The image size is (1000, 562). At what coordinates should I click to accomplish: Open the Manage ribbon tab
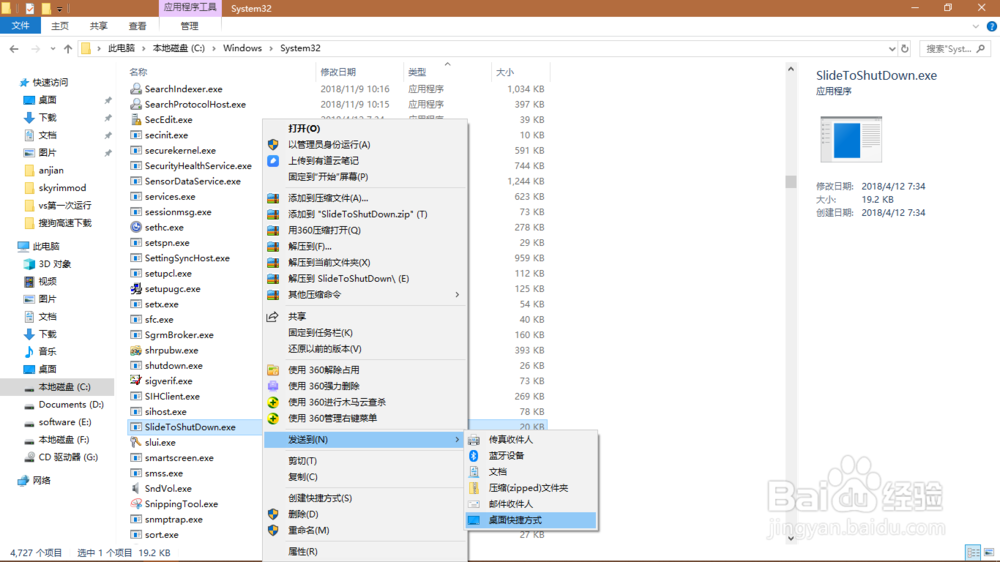(x=189, y=26)
